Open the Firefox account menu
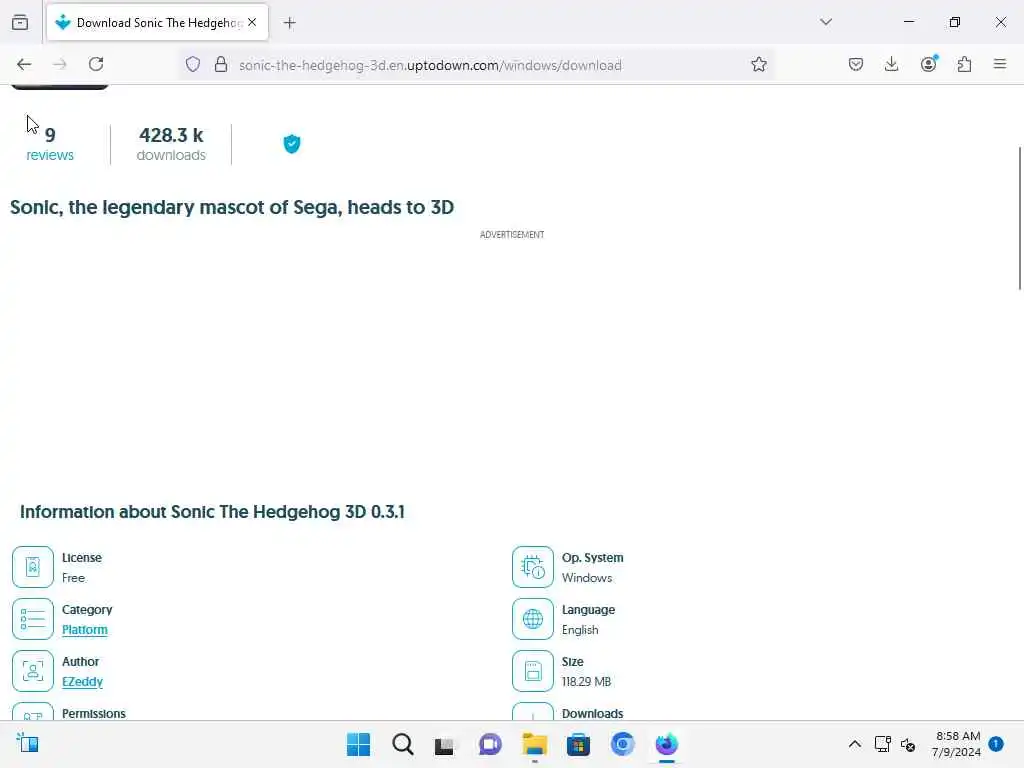This screenshot has width=1024, height=768. tap(929, 64)
